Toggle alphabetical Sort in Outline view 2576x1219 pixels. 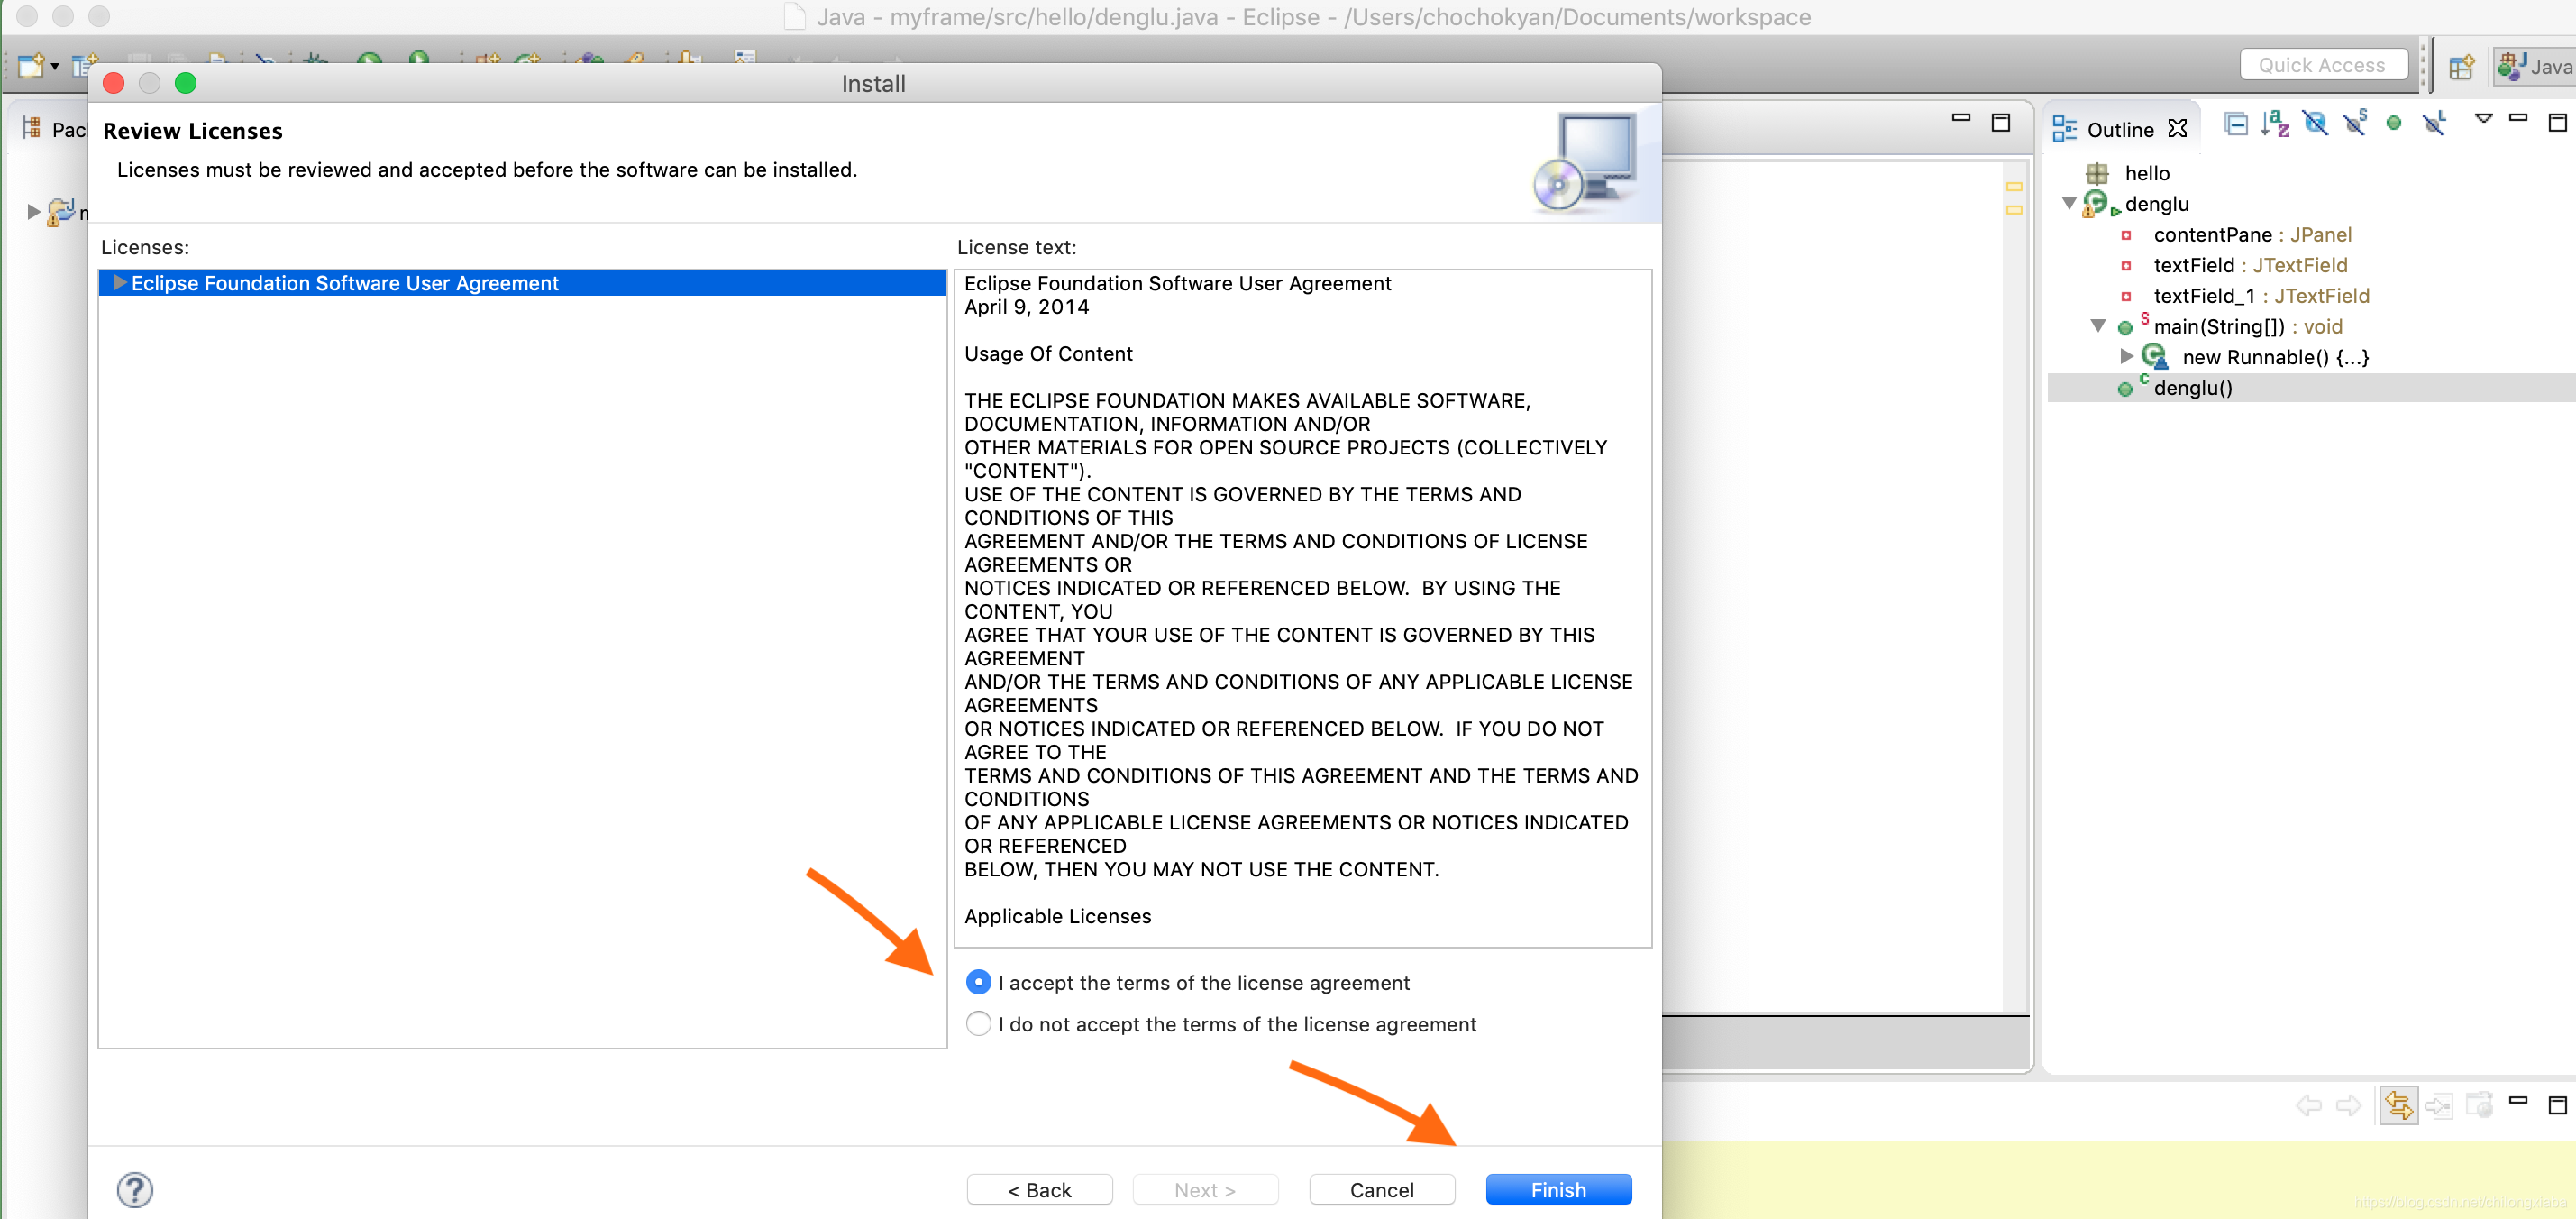click(x=2275, y=124)
